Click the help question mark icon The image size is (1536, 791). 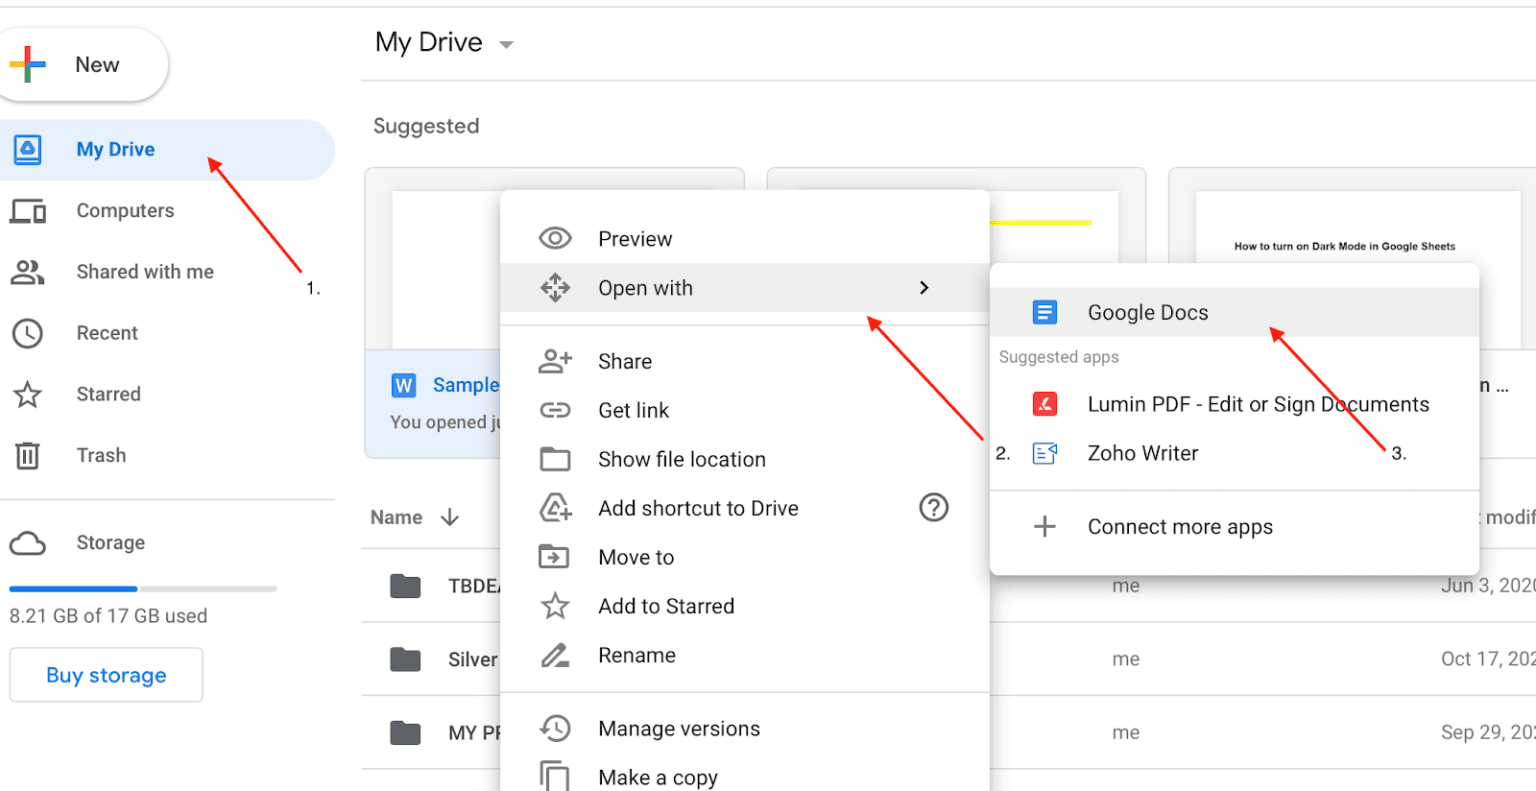[933, 507]
